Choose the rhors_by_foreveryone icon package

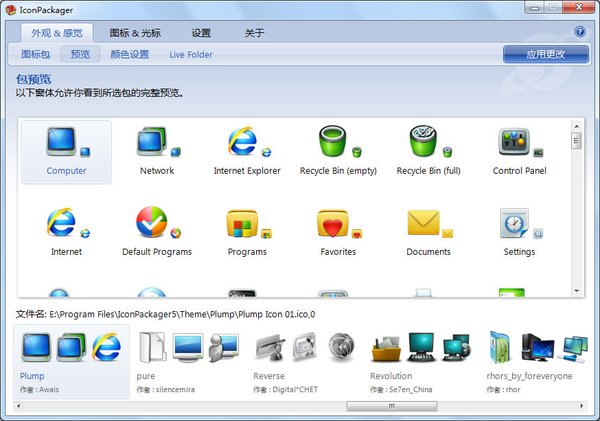click(536, 362)
